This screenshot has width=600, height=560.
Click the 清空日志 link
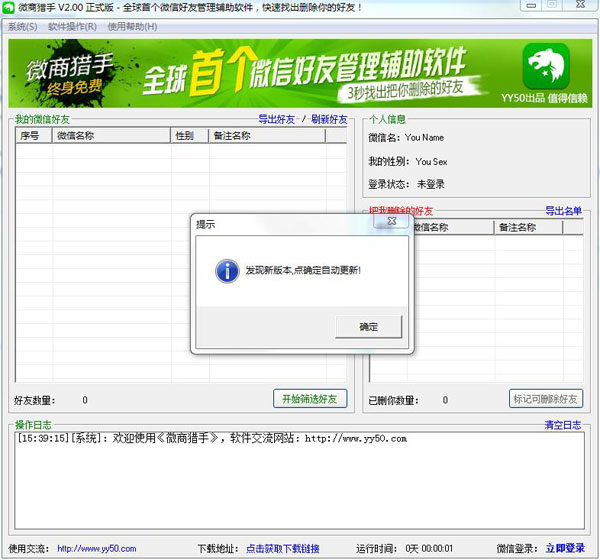pos(563,424)
